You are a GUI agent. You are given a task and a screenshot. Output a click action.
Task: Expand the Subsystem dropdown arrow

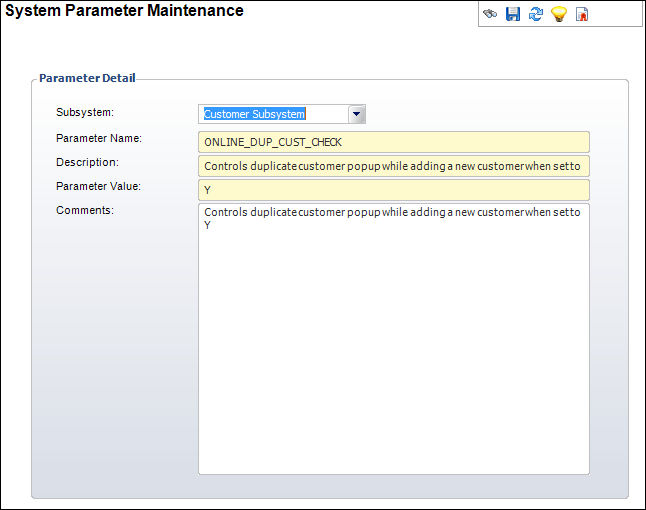pos(357,114)
